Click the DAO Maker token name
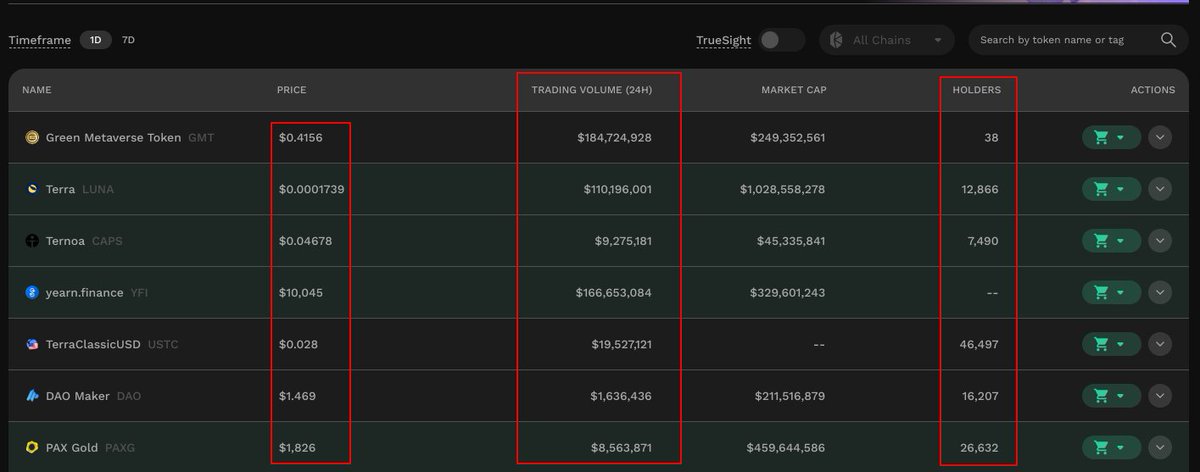The image size is (1200, 472). (78, 396)
